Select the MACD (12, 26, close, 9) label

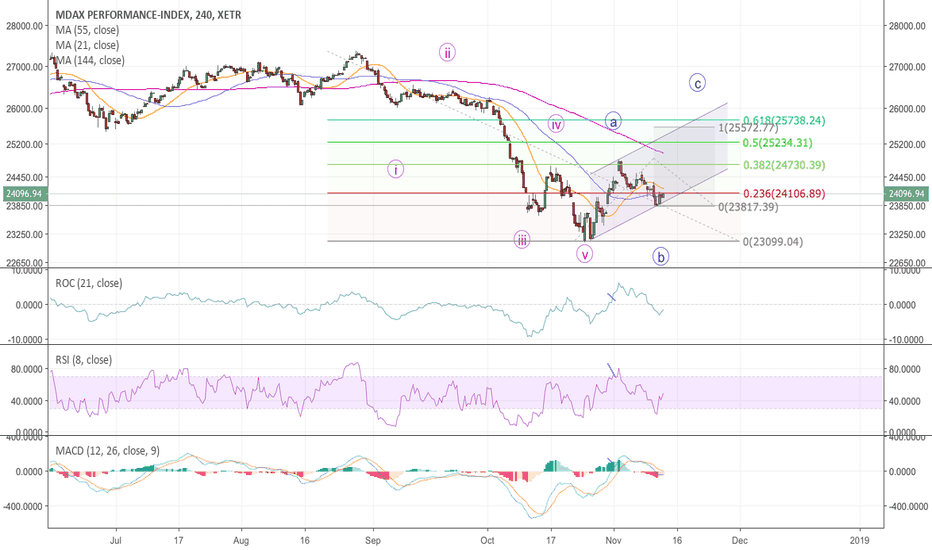pos(108,451)
